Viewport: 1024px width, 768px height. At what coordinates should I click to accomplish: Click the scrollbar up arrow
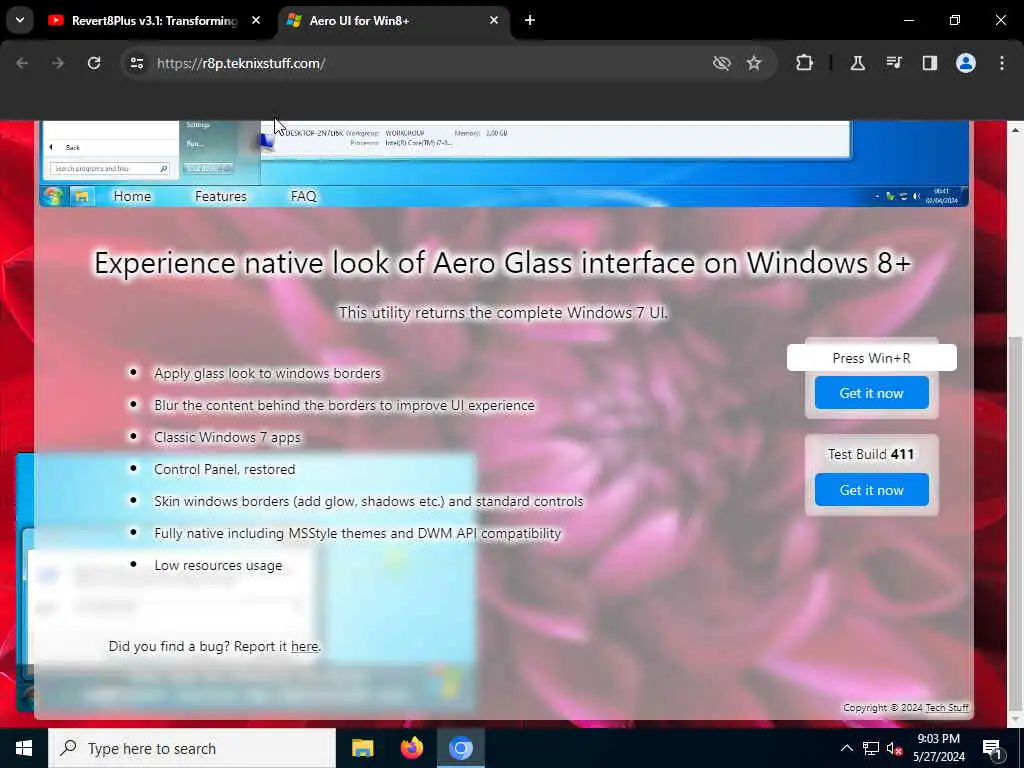click(1015, 131)
